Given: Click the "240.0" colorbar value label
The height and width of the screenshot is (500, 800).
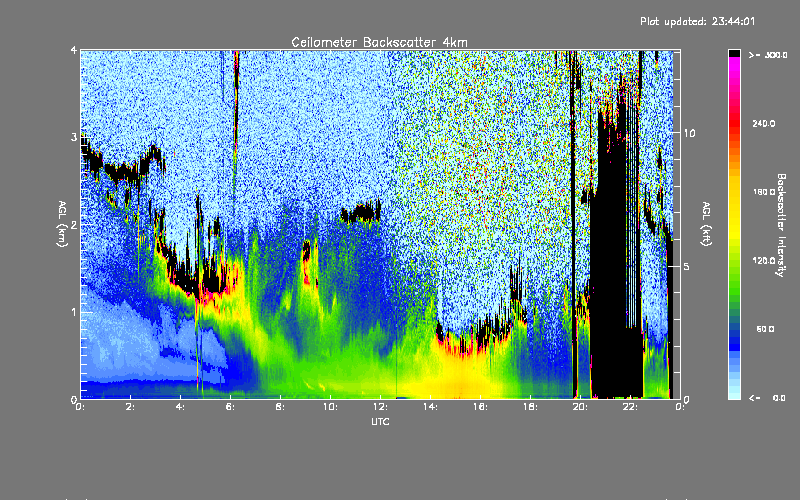Looking at the screenshot, I should (764, 123).
